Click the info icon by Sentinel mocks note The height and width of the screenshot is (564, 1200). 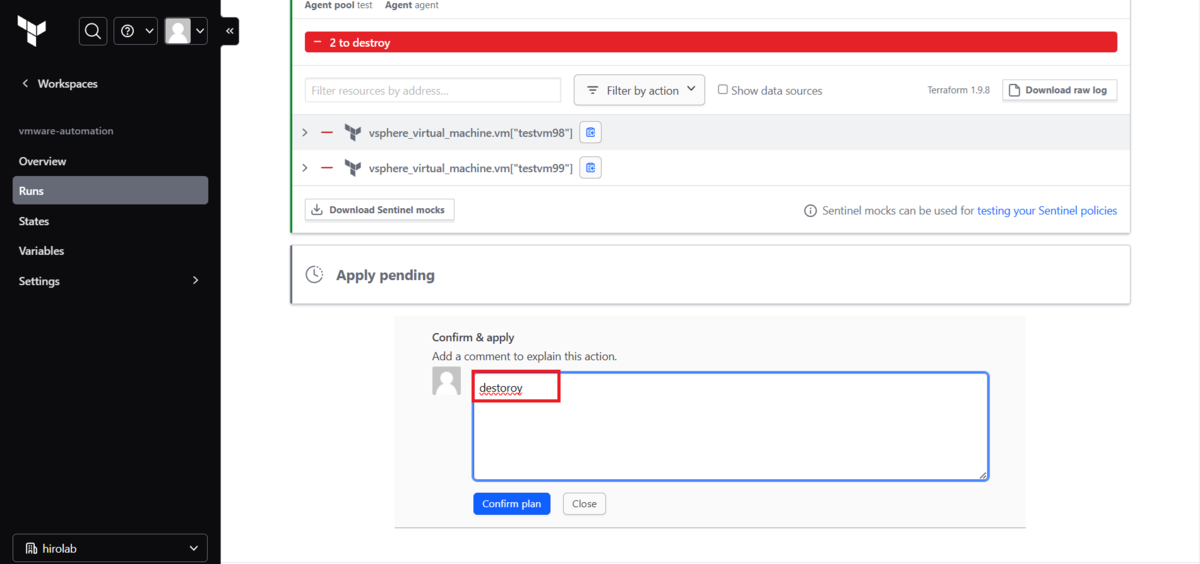pyautogui.click(x=811, y=211)
